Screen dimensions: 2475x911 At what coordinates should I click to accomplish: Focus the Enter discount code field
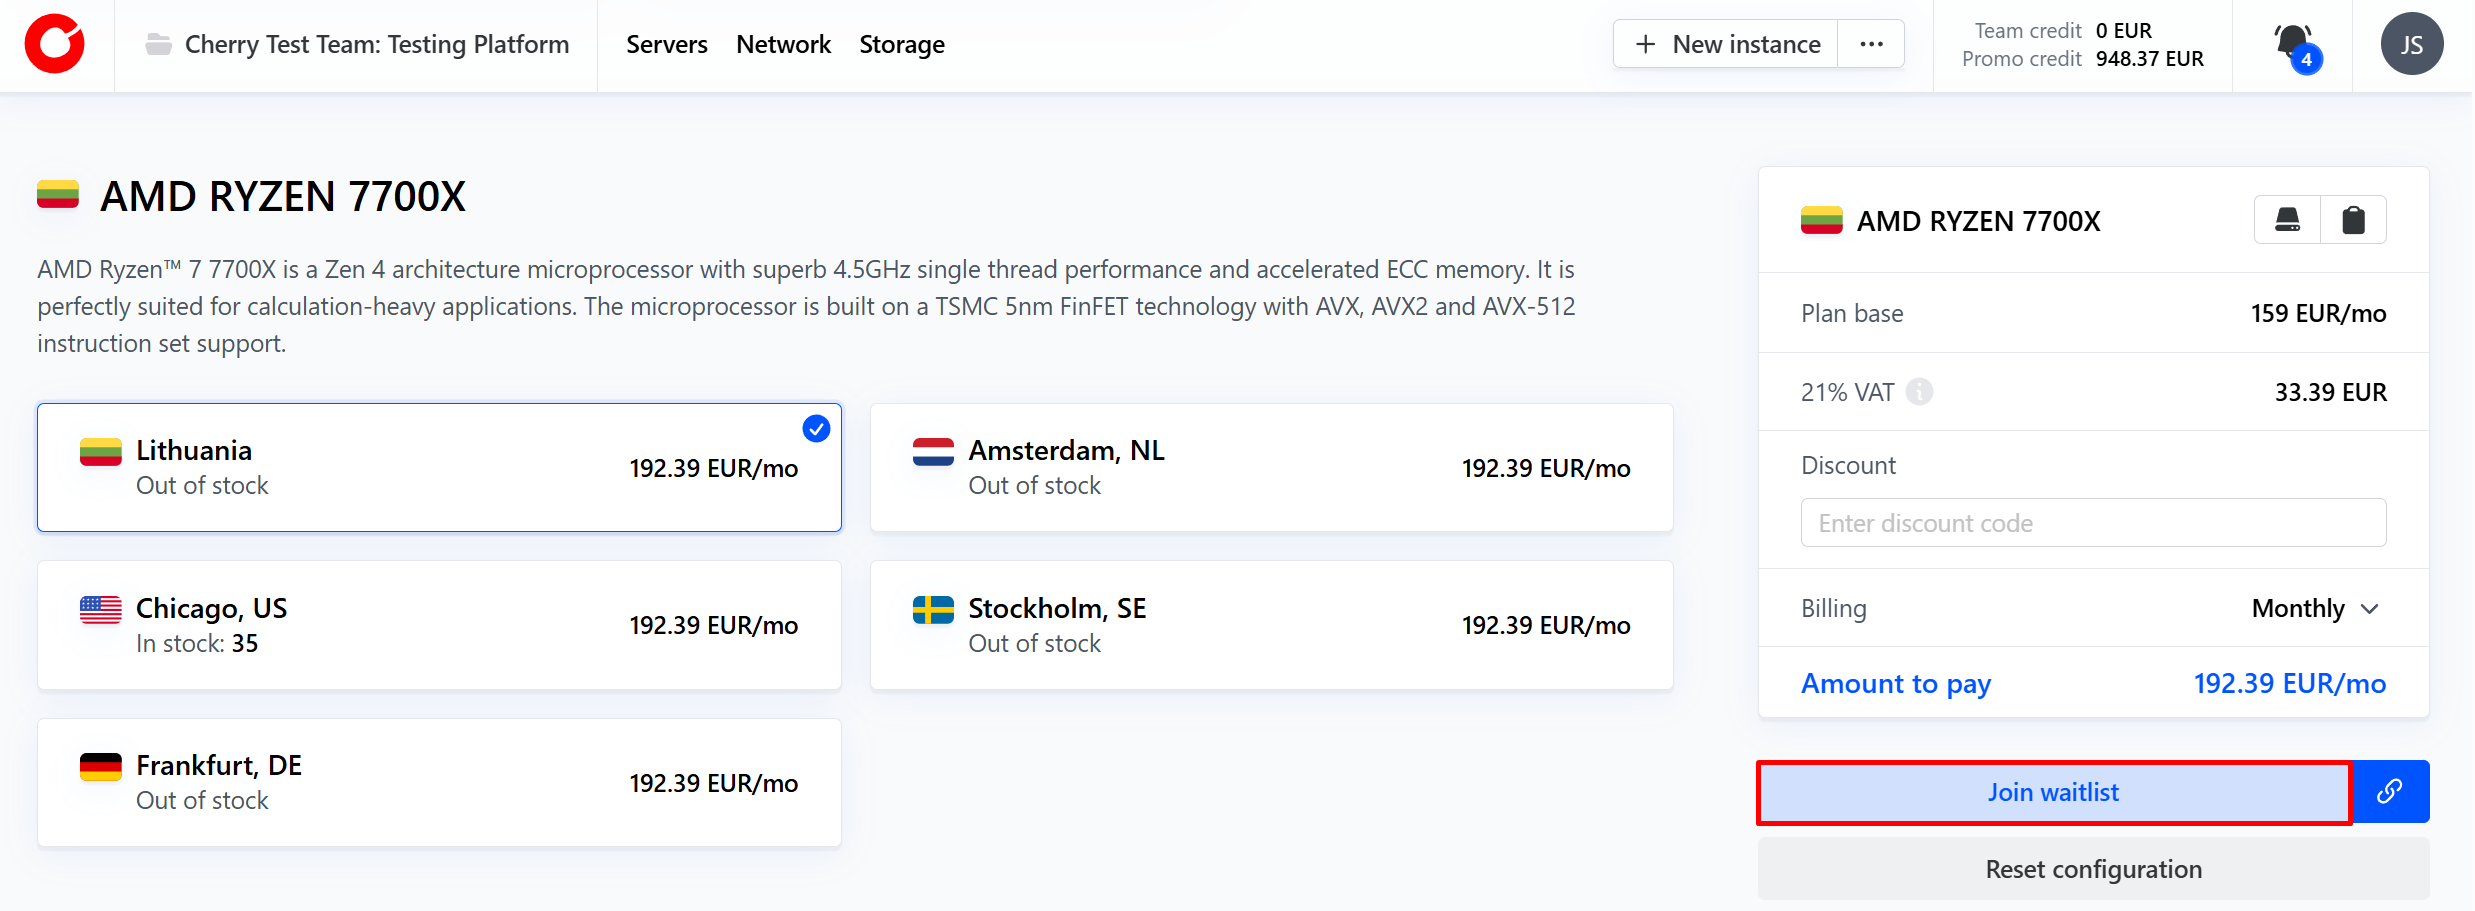tap(2093, 523)
